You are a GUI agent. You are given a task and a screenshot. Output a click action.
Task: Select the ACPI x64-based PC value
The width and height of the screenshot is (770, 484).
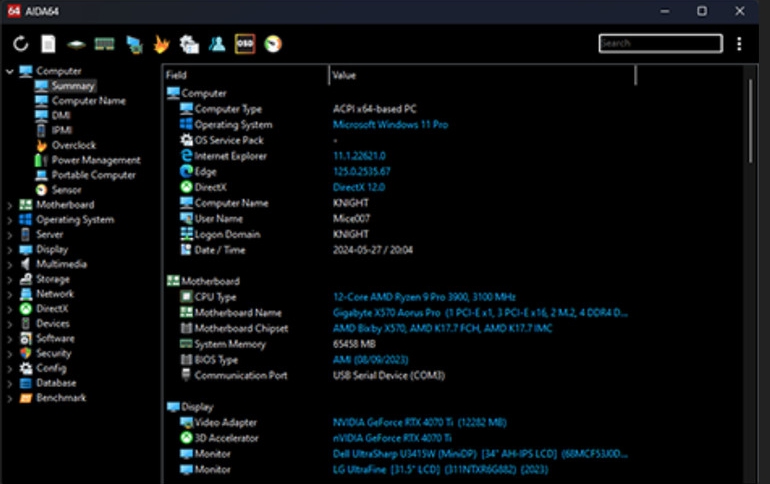click(375, 109)
